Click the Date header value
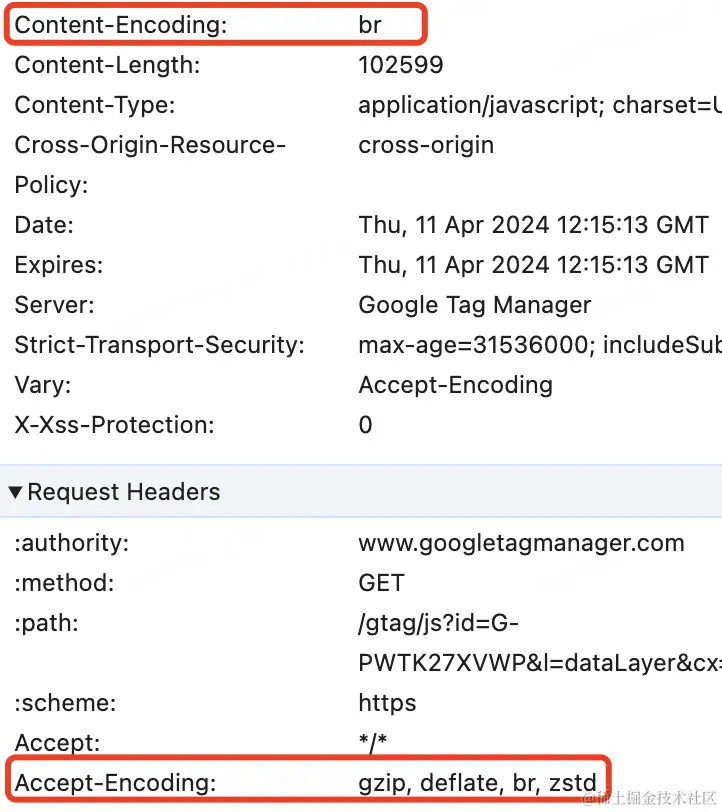The image size is (722, 812). coord(533,225)
